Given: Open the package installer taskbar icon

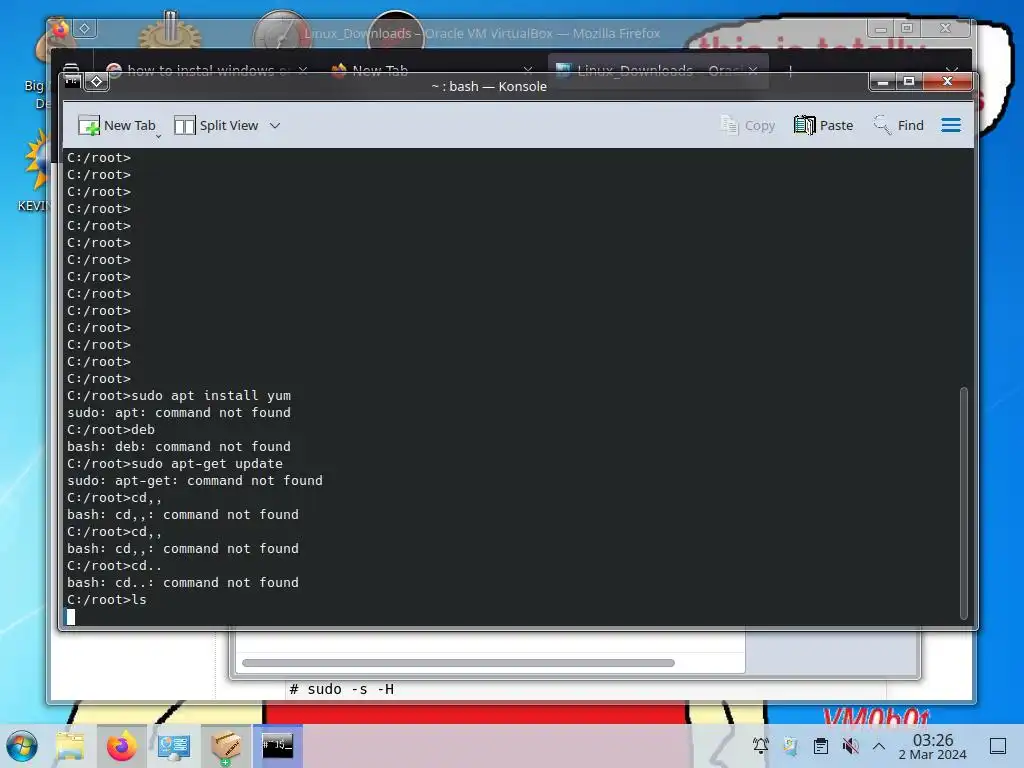Looking at the screenshot, I should [x=225, y=746].
